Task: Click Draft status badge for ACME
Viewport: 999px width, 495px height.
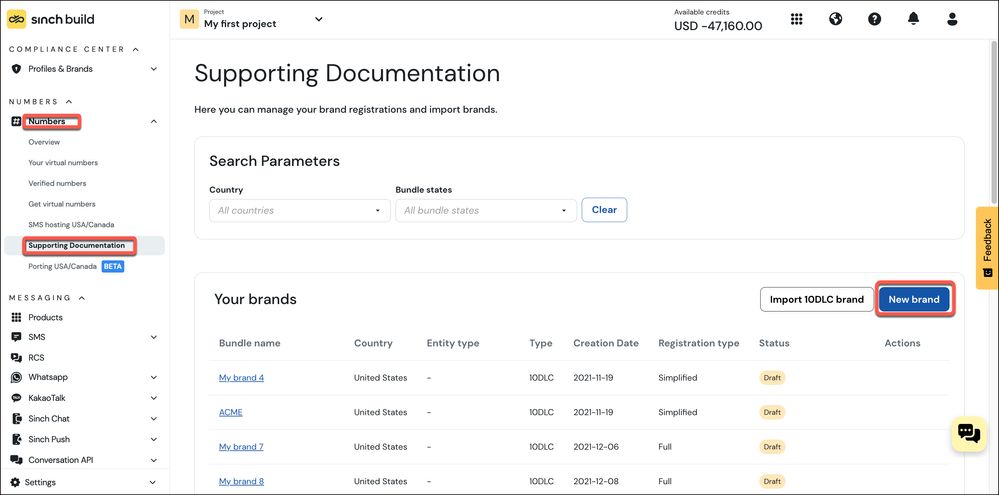Action: [772, 412]
